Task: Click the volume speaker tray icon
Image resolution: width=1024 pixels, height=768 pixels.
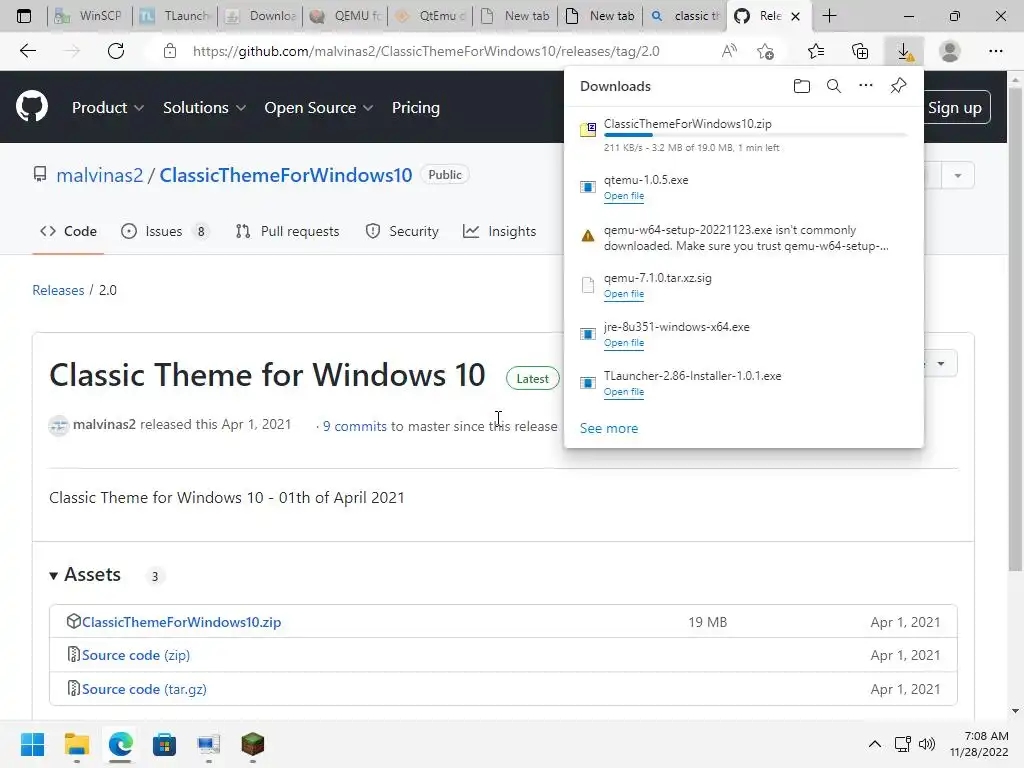Action: coord(927,744)
